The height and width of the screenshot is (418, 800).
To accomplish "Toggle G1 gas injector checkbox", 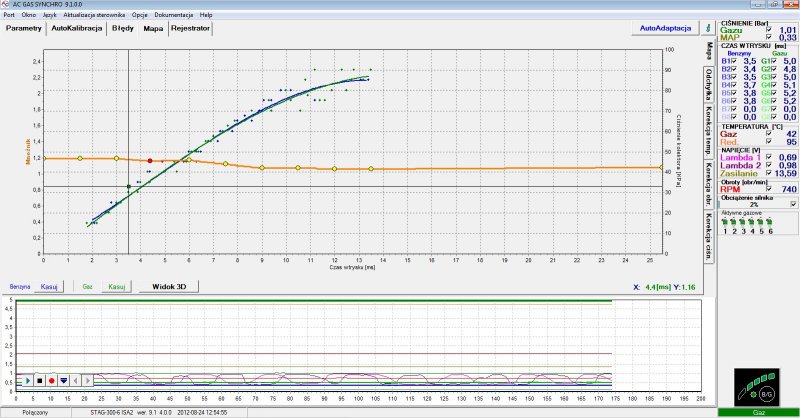I will 774,61.
